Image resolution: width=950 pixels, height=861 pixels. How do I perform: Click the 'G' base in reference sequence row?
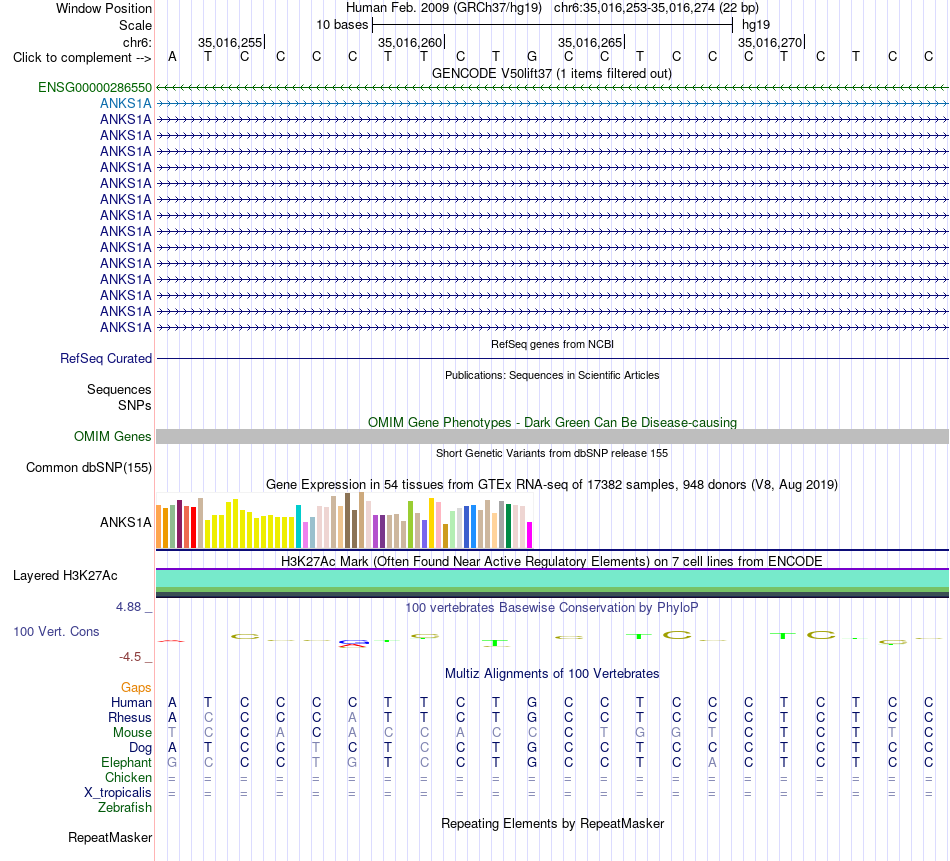[532, 57]
